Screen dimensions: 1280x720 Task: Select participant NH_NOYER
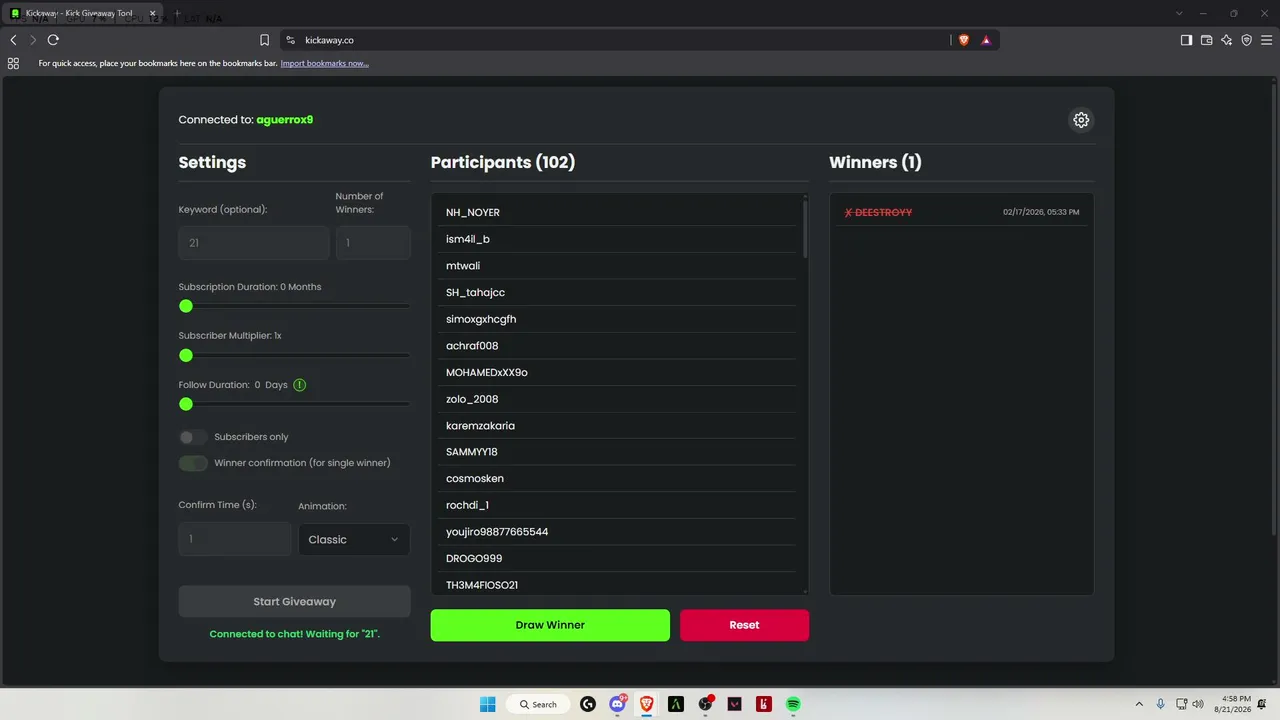617,212
